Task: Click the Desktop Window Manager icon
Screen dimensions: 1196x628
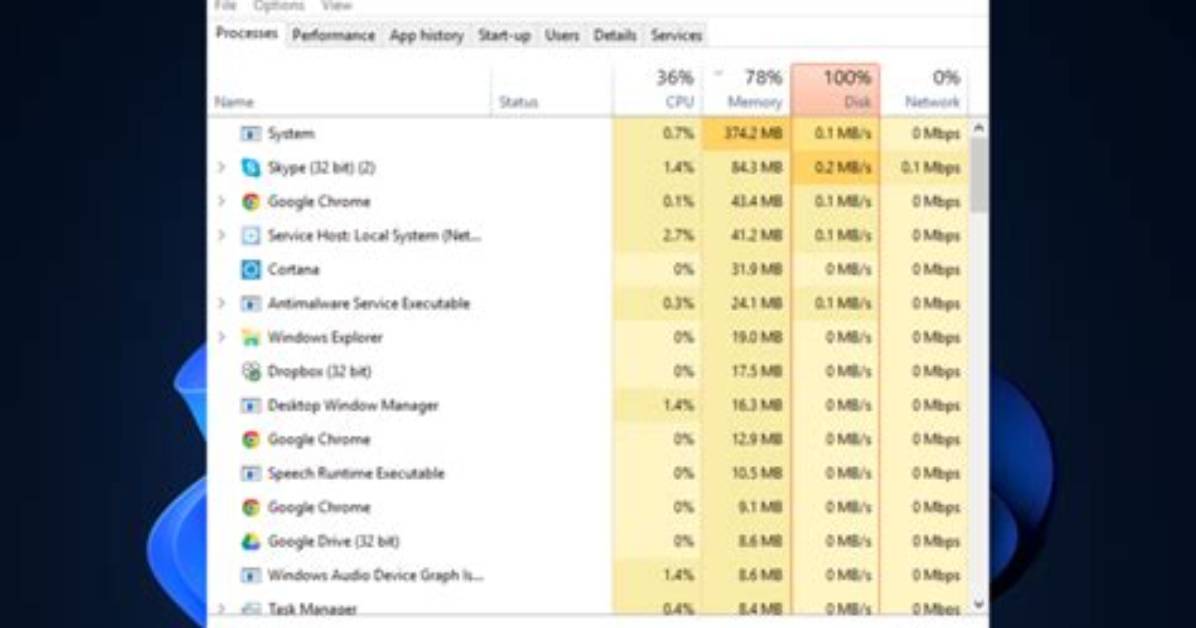Action: (250, 405)
